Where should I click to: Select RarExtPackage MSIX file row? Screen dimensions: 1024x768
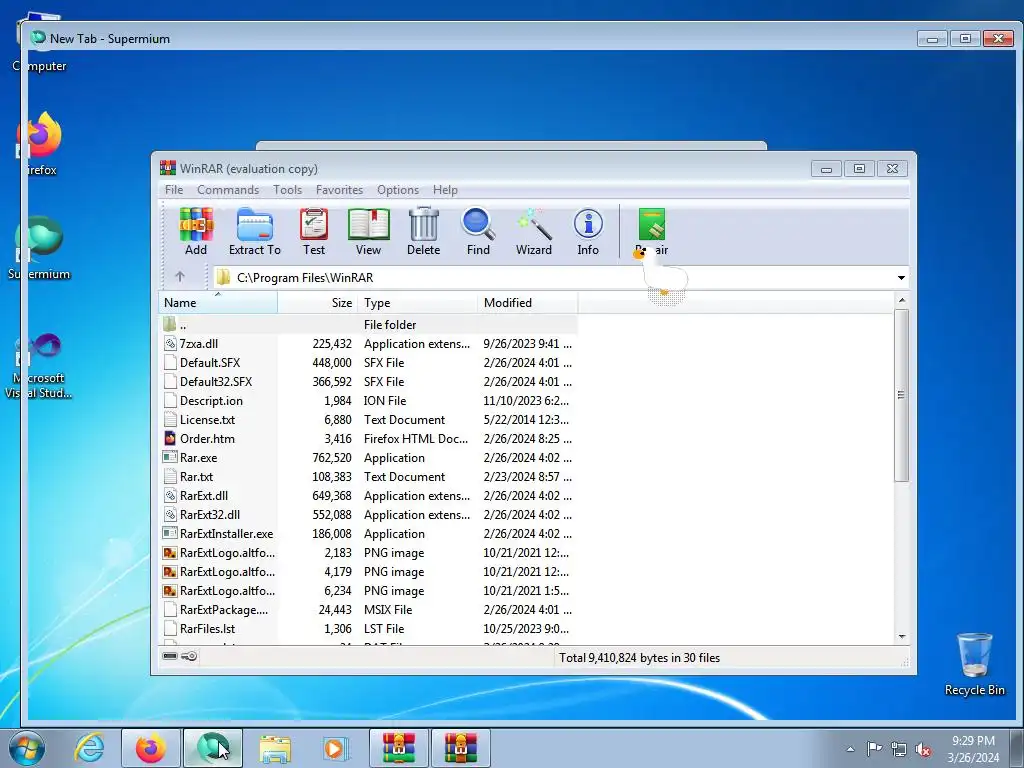[368, 609]
